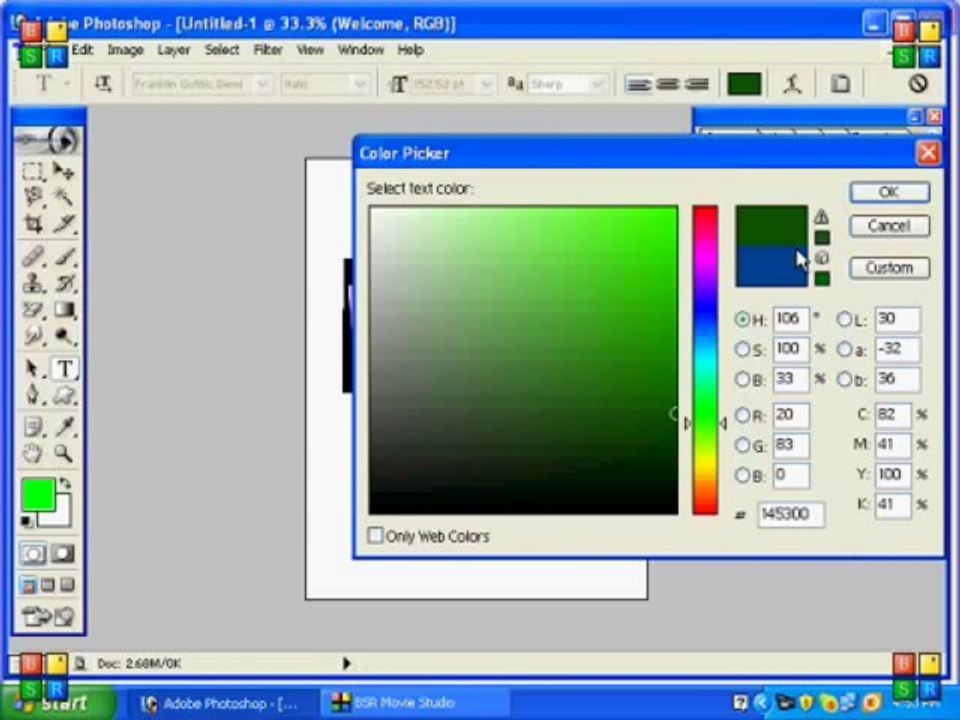The image size is (960, 720).
Task: Select the L lightness radio button
Action: pyautogui.click(x=844, y=319)
